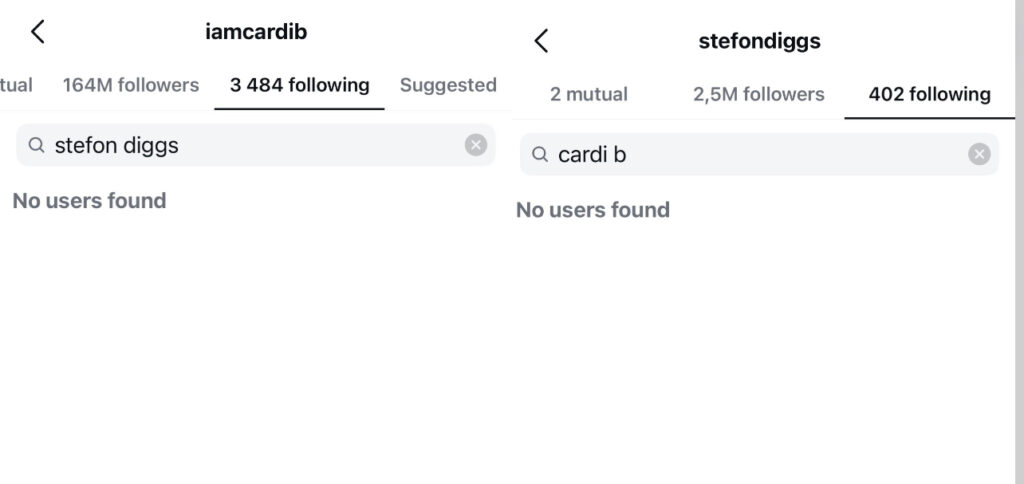Clear the "cardi b" search text
The width and height of the screenshot is (1024, 484).
(979, 154)
